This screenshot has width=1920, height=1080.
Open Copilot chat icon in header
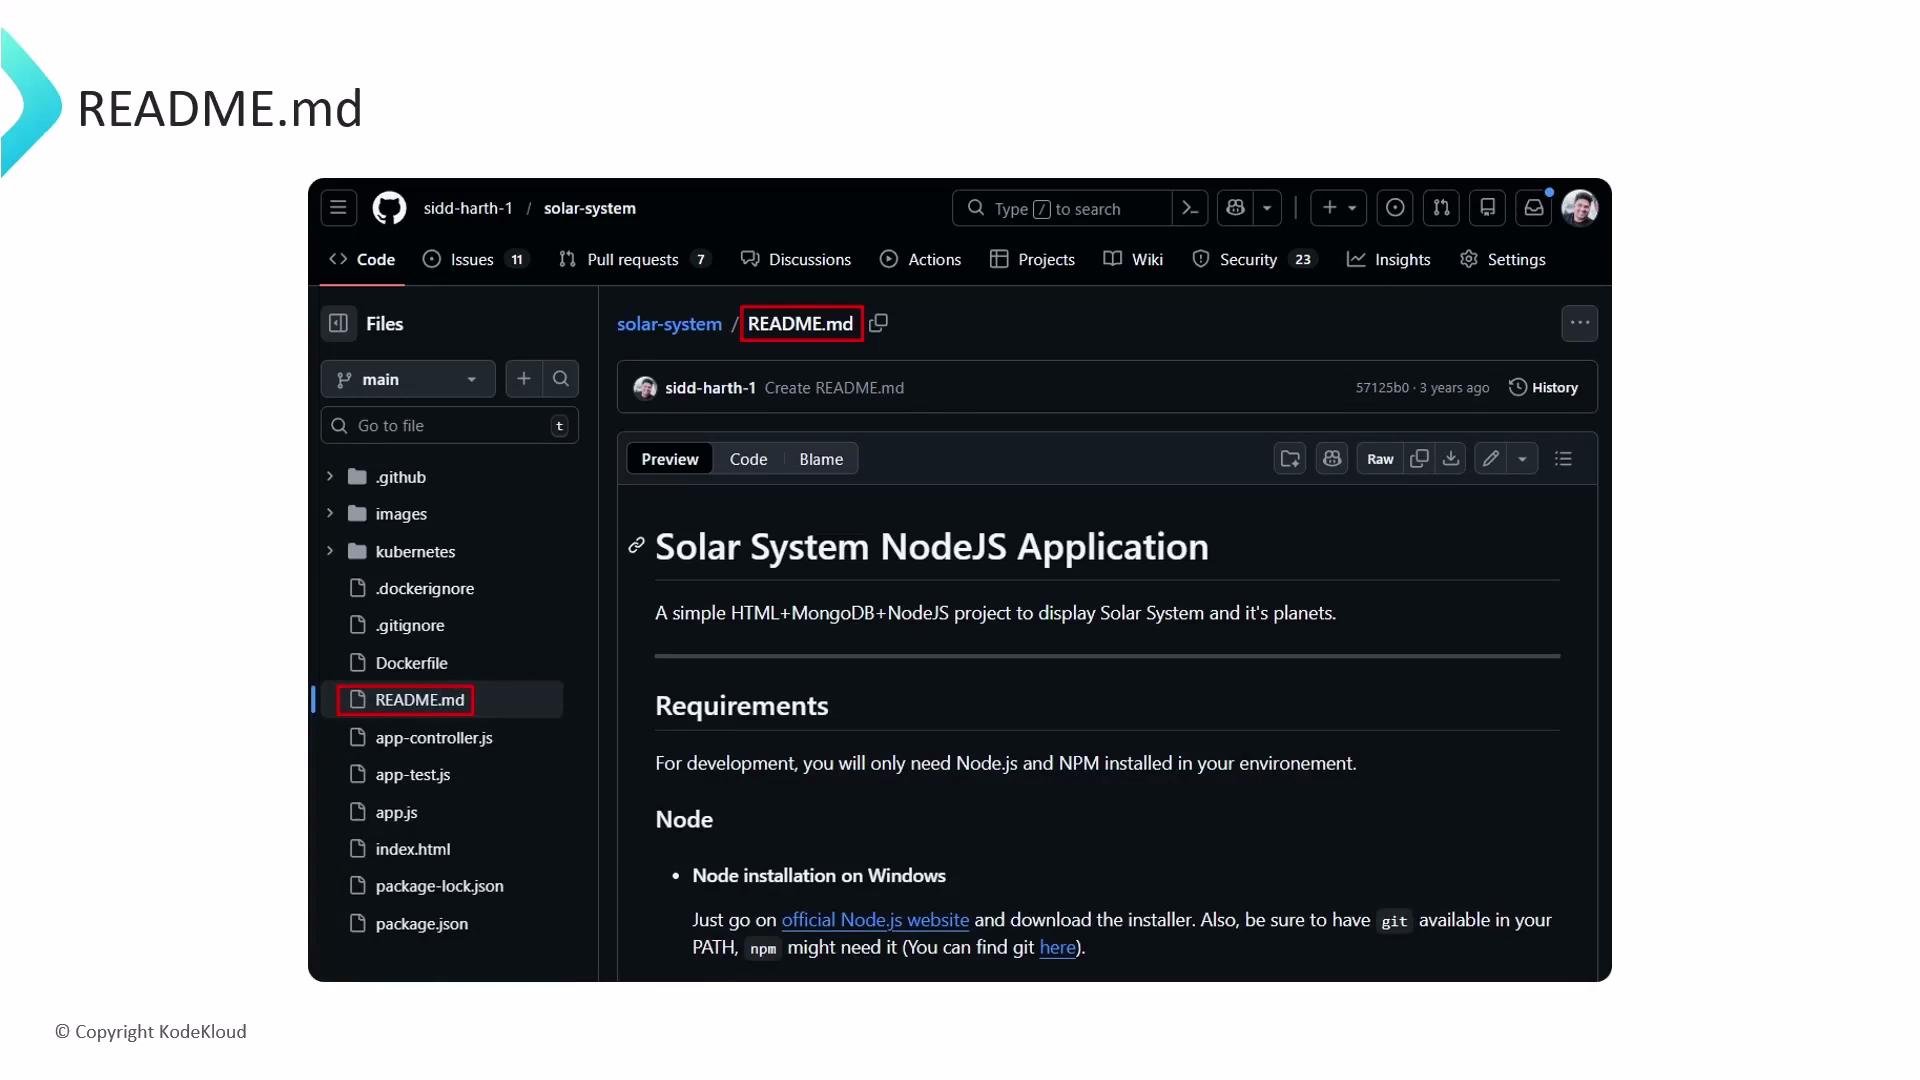click(x=1235, y=208)
